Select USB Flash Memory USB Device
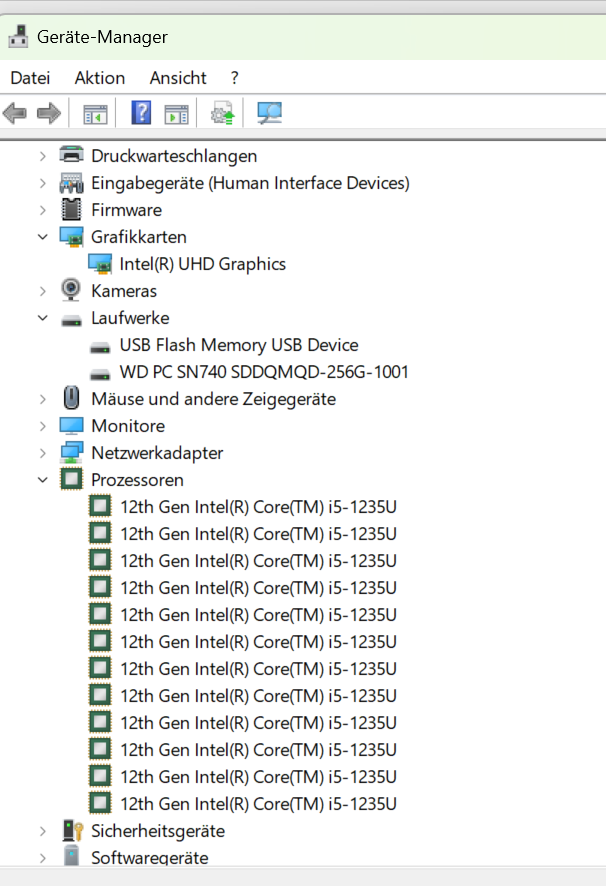Image resolution: width=606 pixels, height=886 pixels. tap(239, 345)
